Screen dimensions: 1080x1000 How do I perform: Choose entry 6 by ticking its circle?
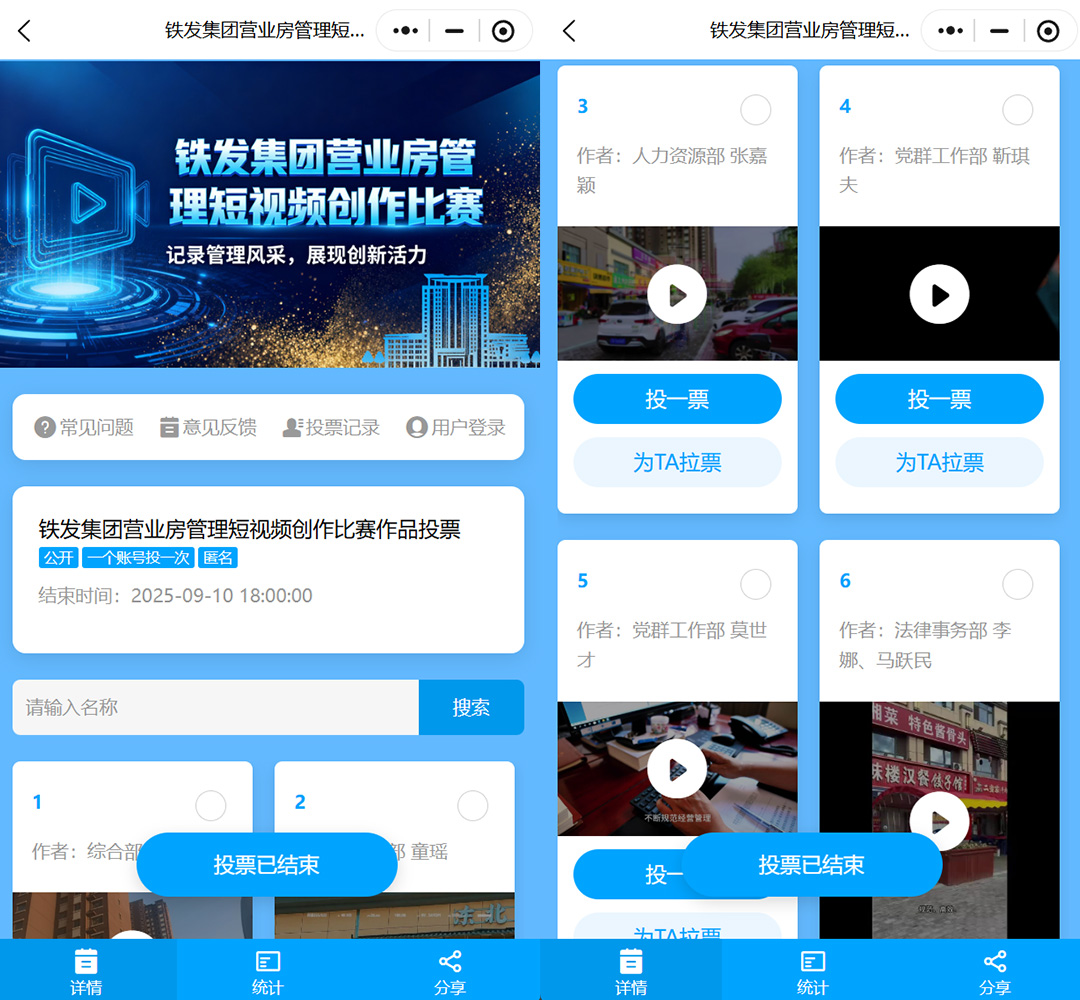[1017, 584]
